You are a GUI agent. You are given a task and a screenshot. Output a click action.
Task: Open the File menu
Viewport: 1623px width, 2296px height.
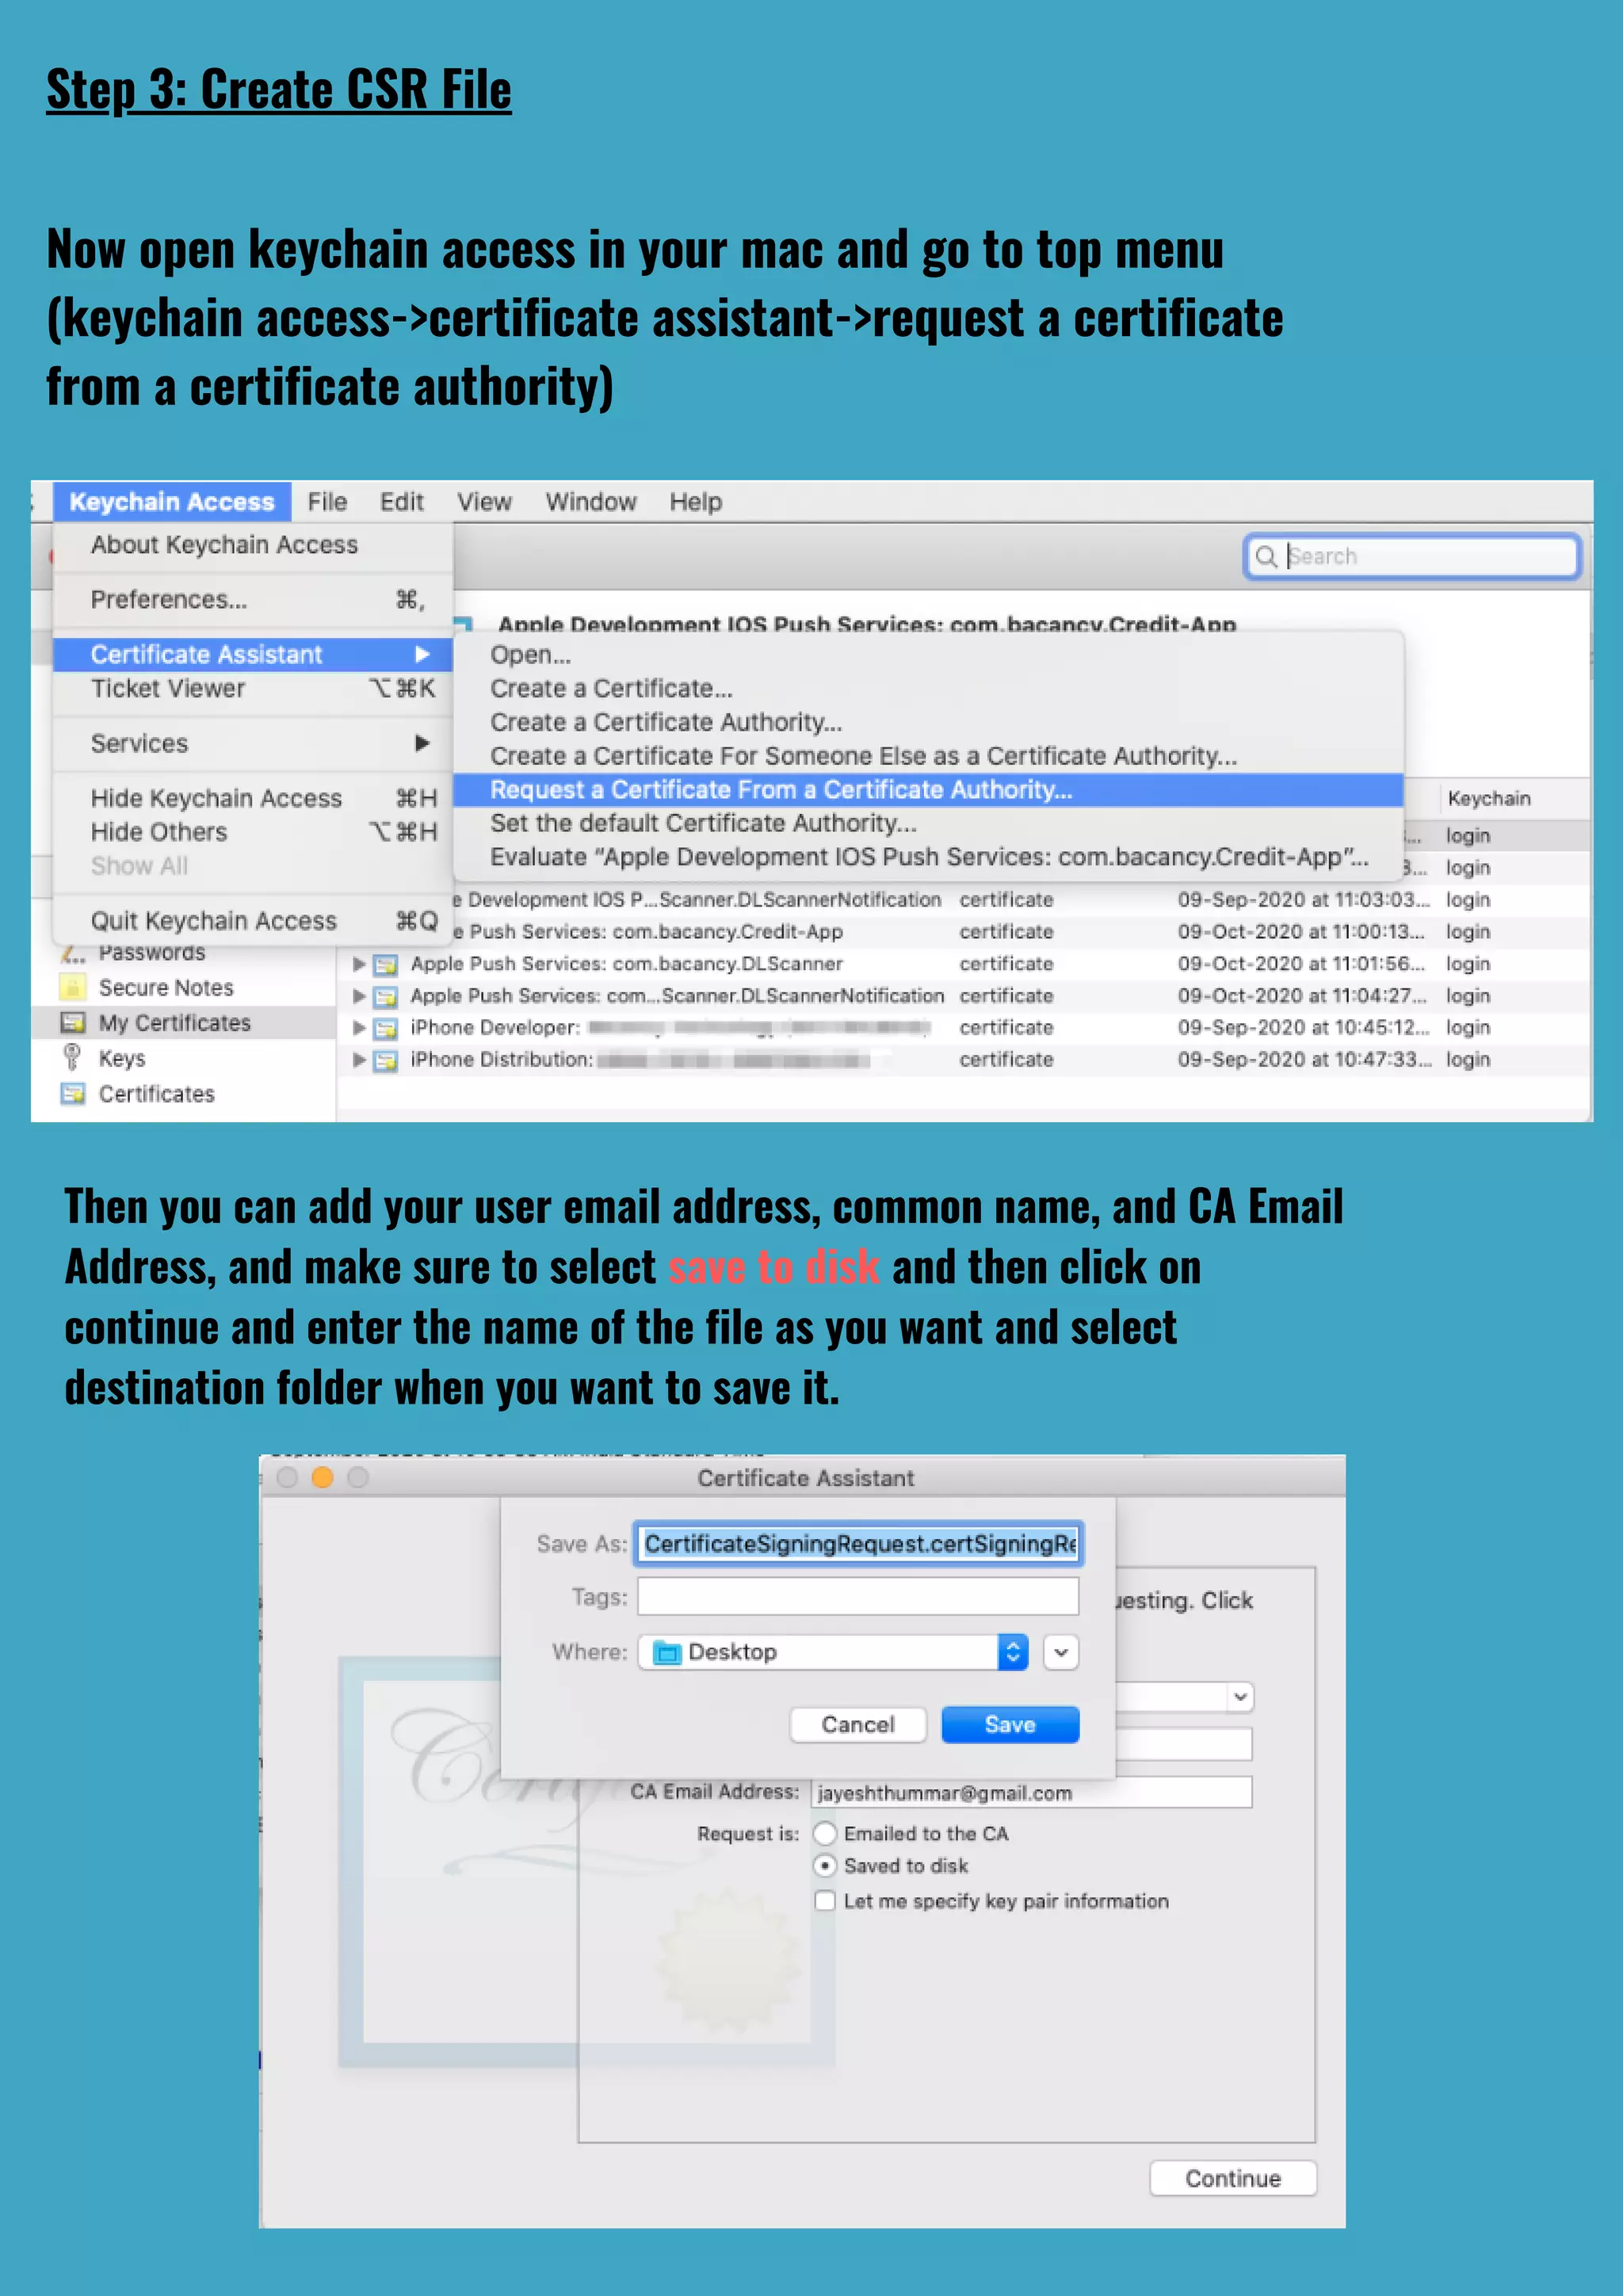pyautogui.click(x=327, y=502)
